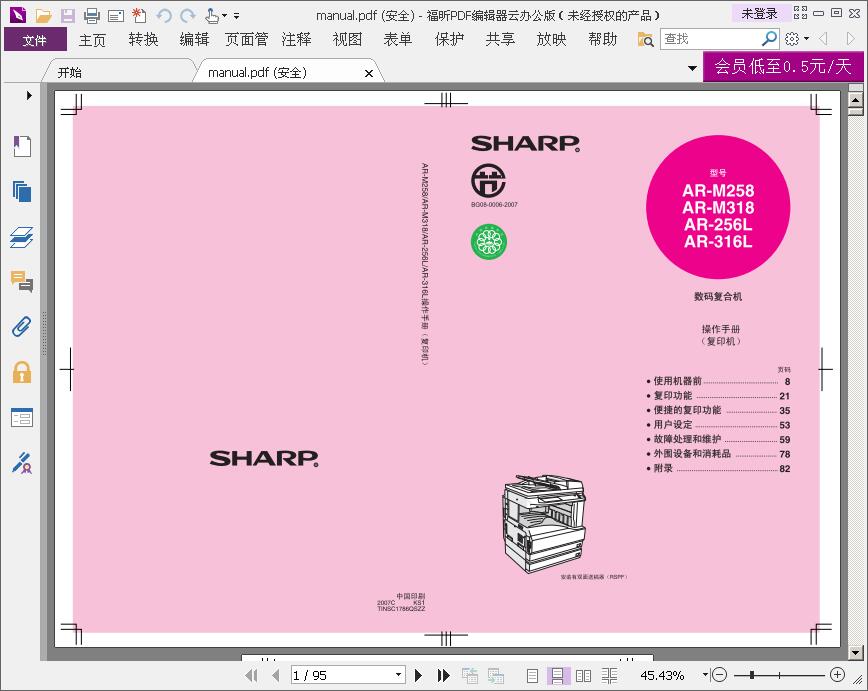Viewport: 868px width, 691px height.
Task: Open the digital signatures panel icon
Action: tap(22, 463)
